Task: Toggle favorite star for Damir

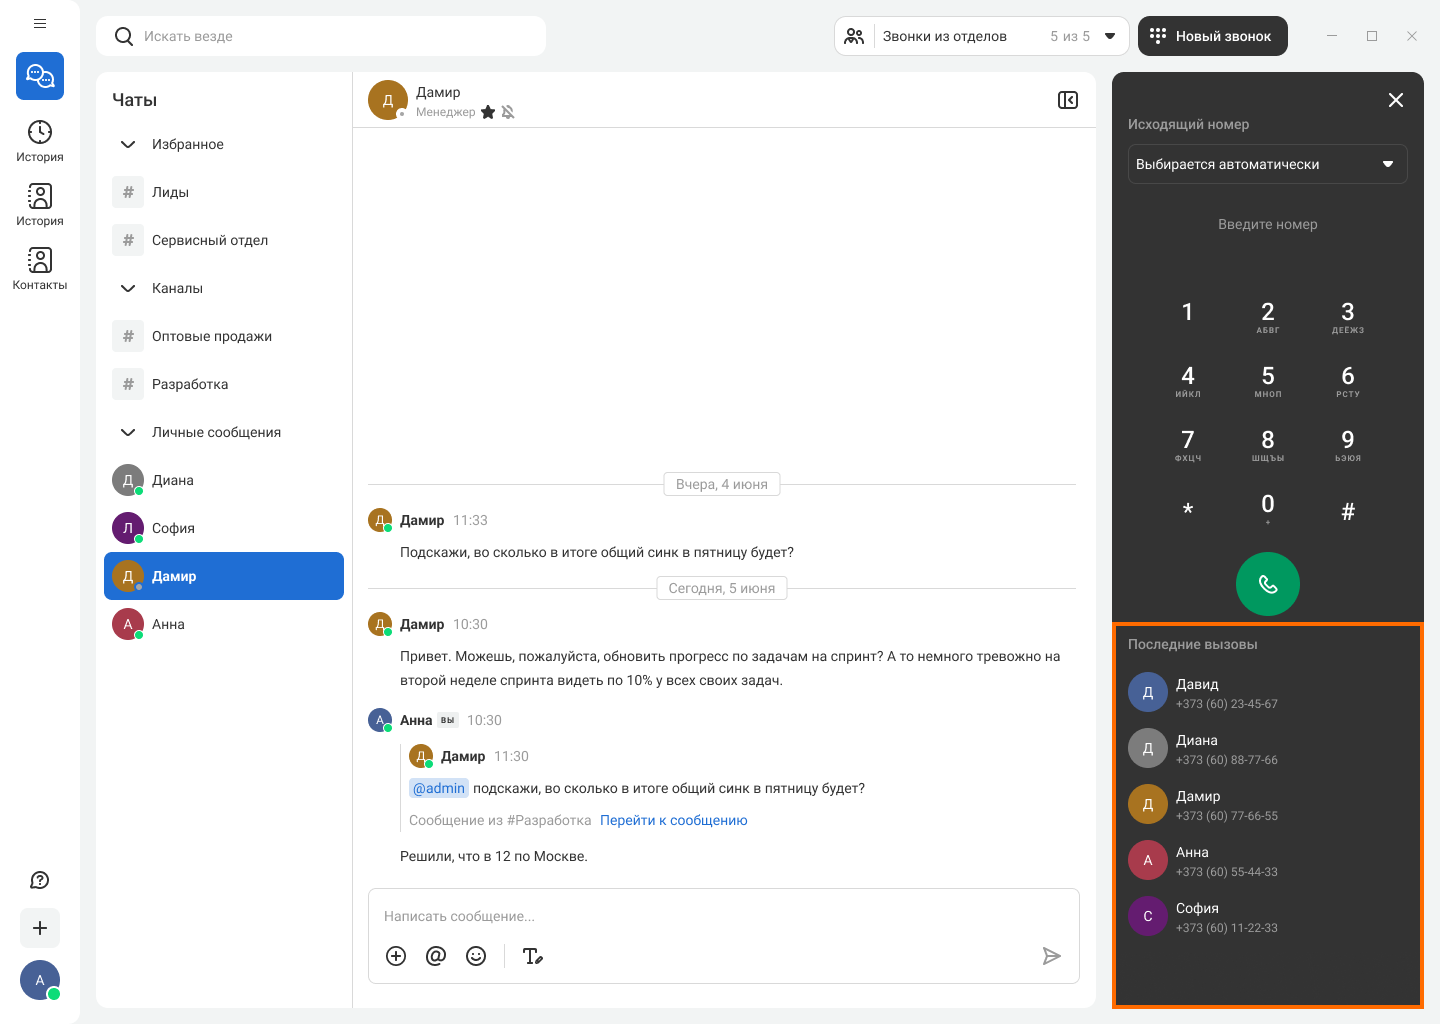Action: pos(488,112)
